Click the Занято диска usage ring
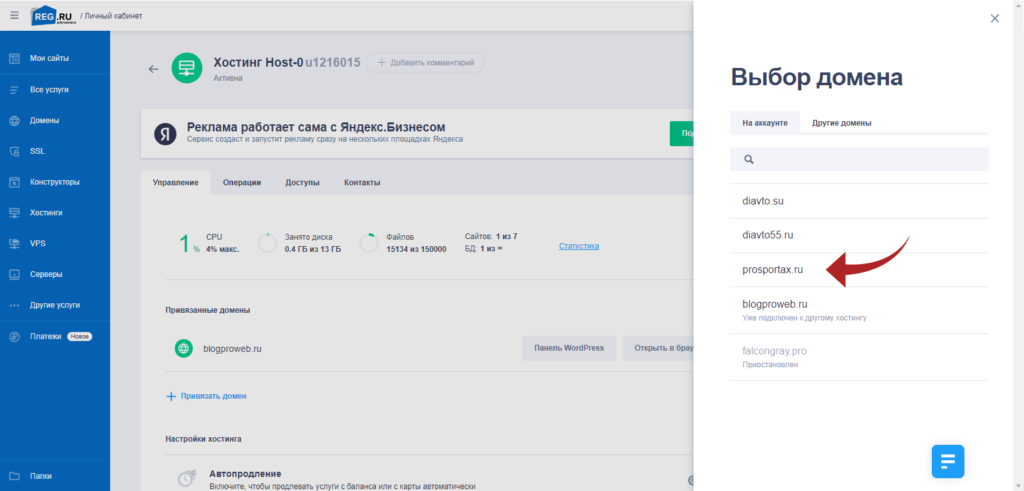Viewport: 1024px width, 491px height. click(268, 243)
